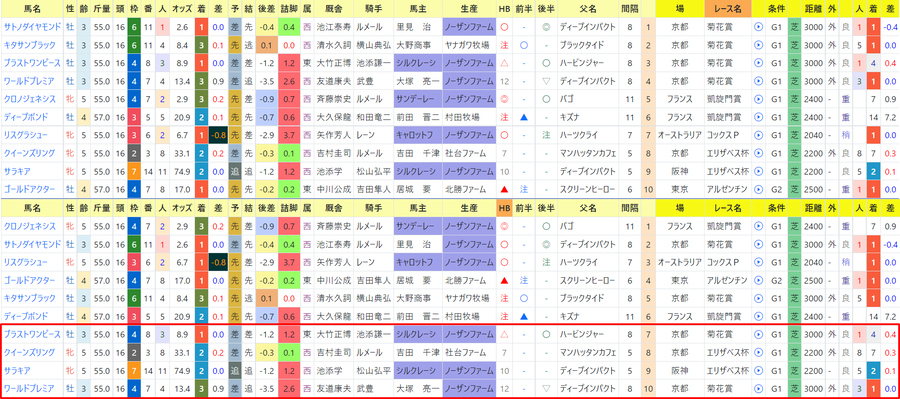This screenshot has height=399, width=900.
Task: Click upper table 距離 column header
Action: tap(813, 9)
